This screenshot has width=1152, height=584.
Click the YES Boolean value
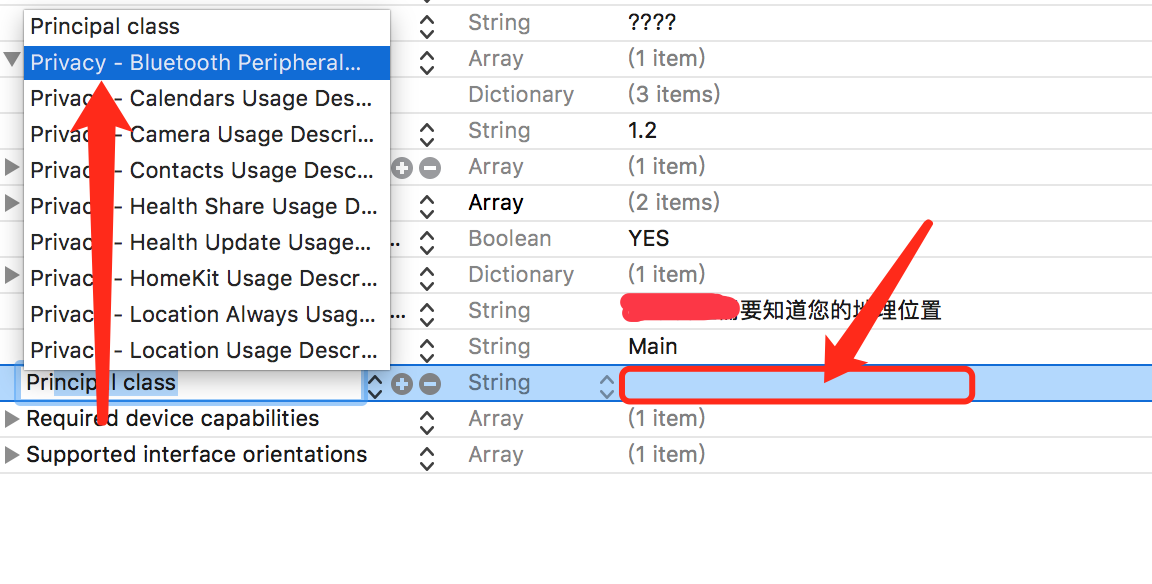click(x=649, y=239)
